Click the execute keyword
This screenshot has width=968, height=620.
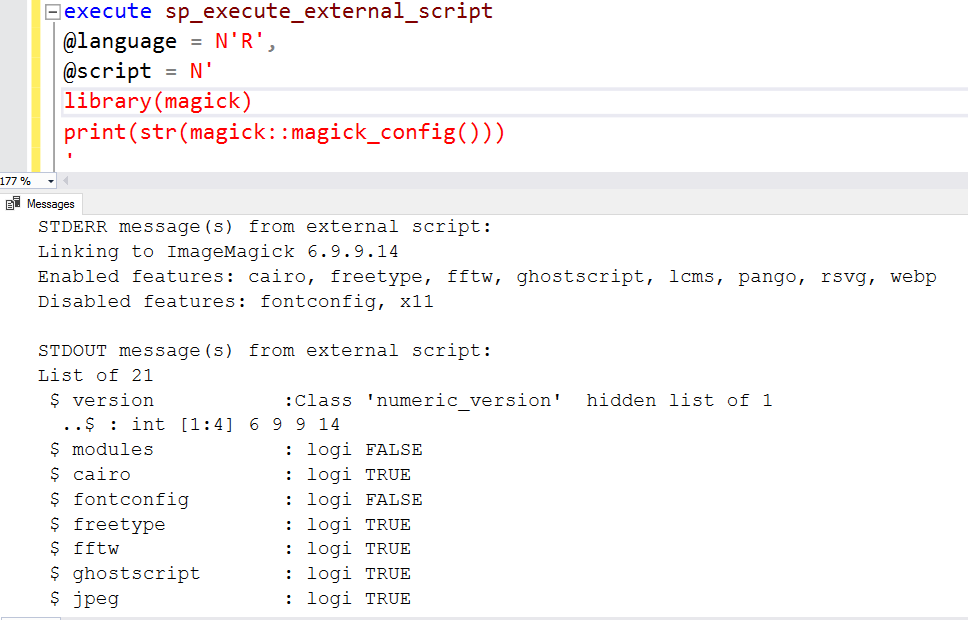[108, 12]
